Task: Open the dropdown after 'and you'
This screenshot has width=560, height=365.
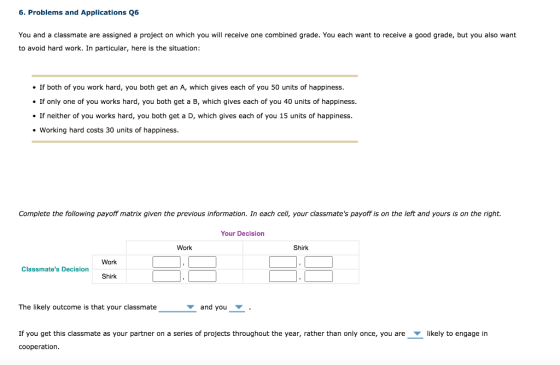Action: click(237, 308)
